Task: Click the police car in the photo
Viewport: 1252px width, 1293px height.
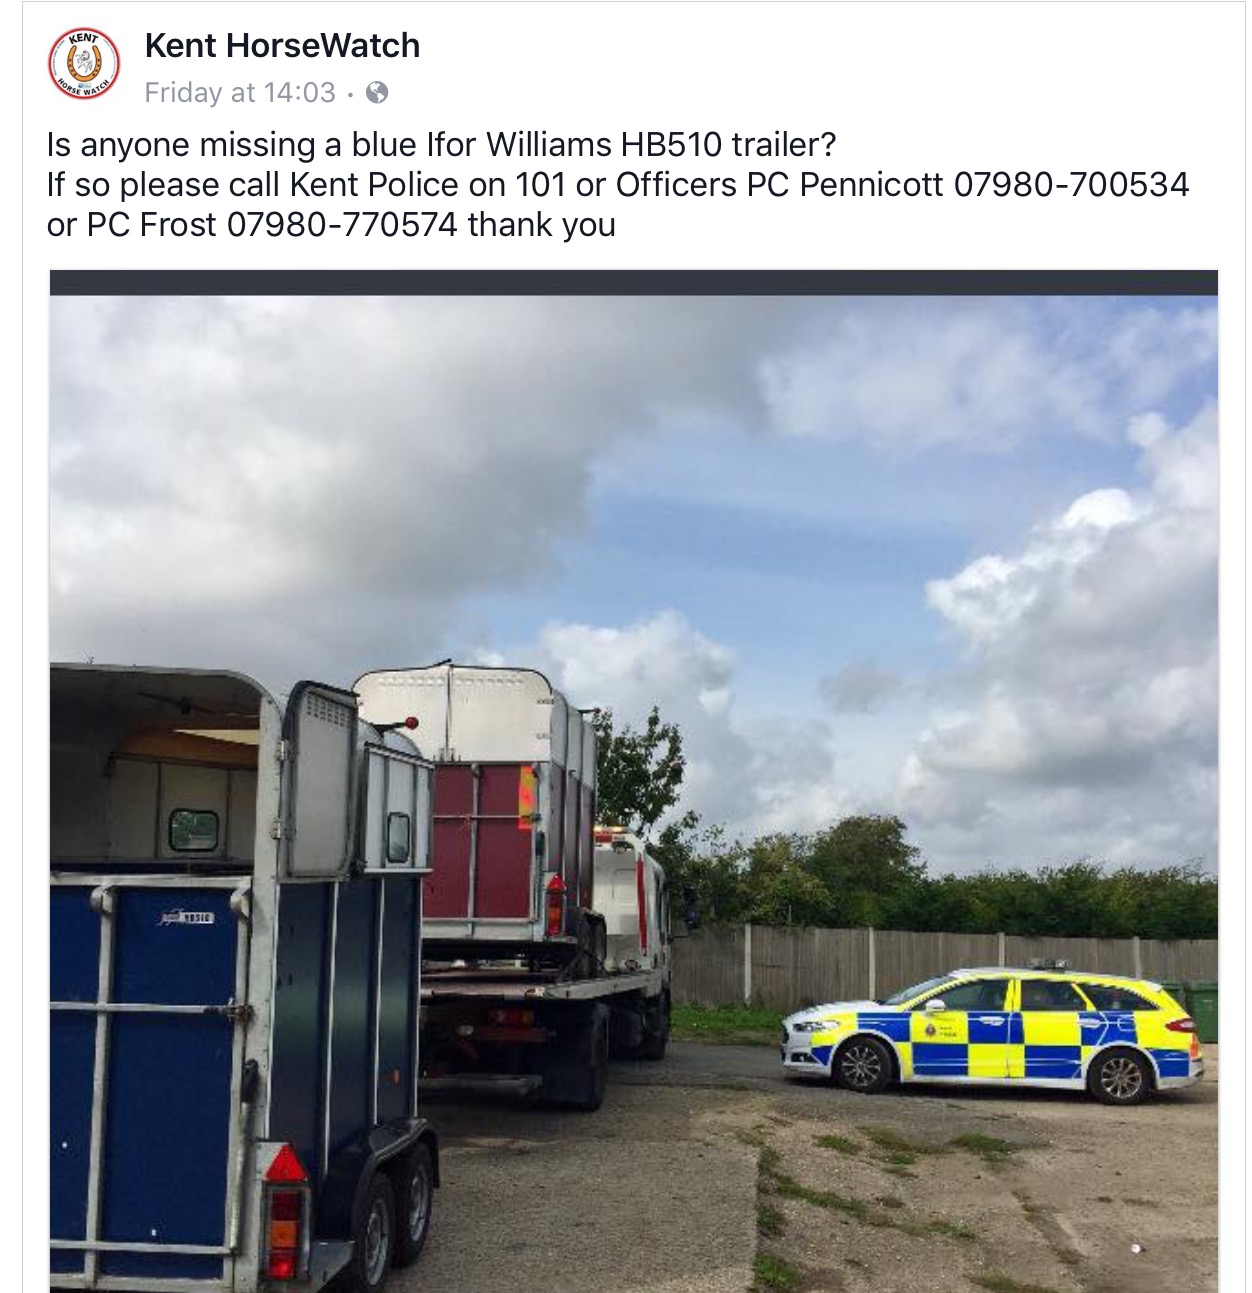Action: (992, 1033)
